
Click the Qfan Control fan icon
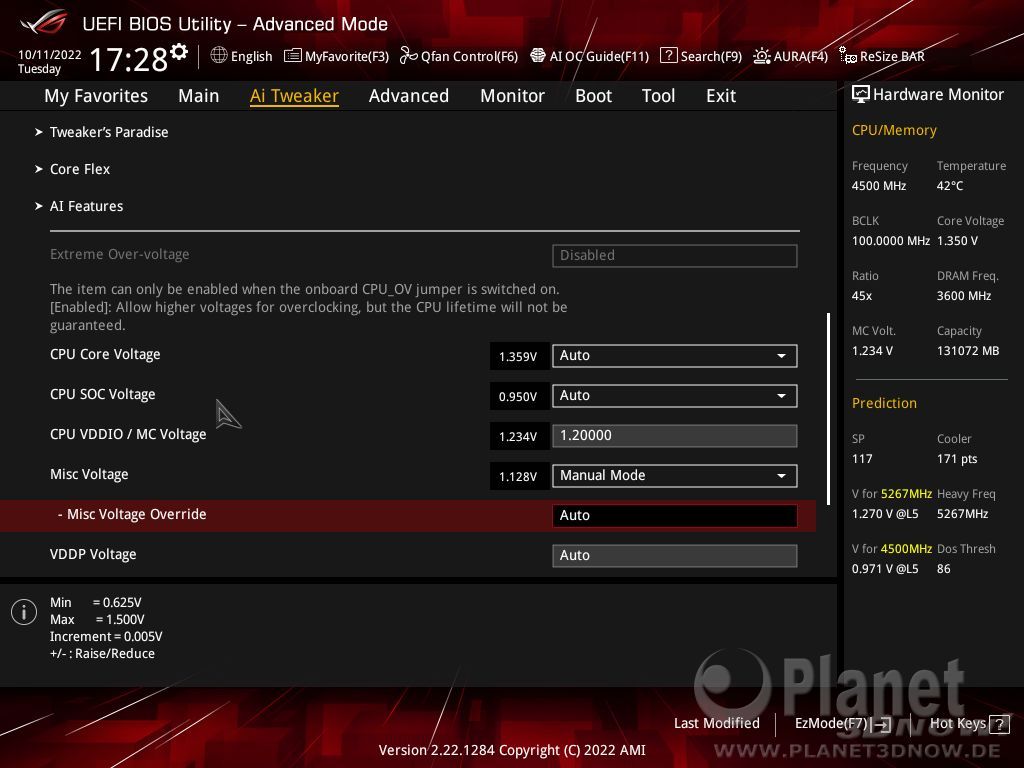(408, 56)
